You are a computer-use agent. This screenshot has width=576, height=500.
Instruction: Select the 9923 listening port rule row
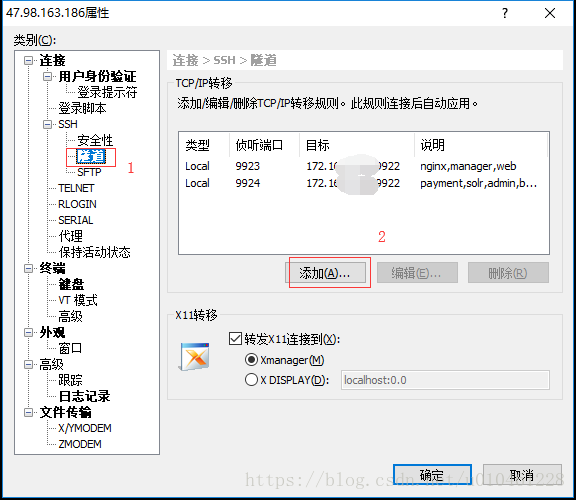point(363,166)
